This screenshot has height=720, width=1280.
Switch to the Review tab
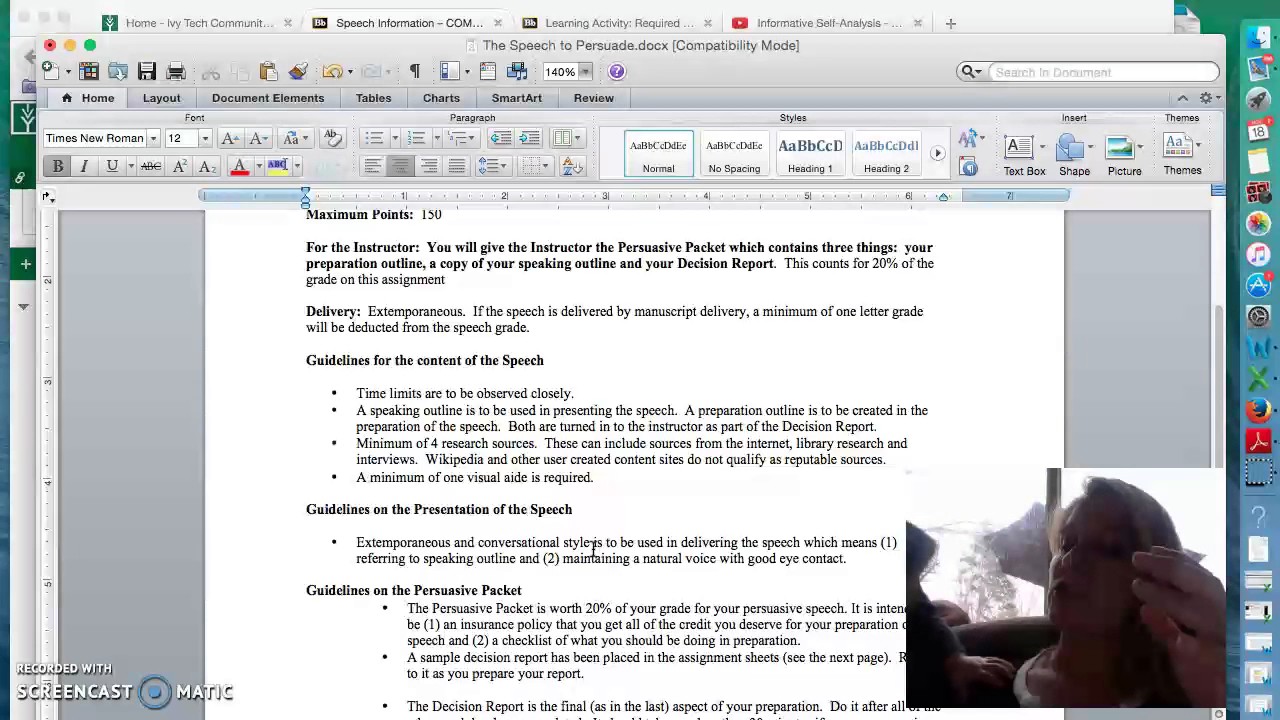593,98
